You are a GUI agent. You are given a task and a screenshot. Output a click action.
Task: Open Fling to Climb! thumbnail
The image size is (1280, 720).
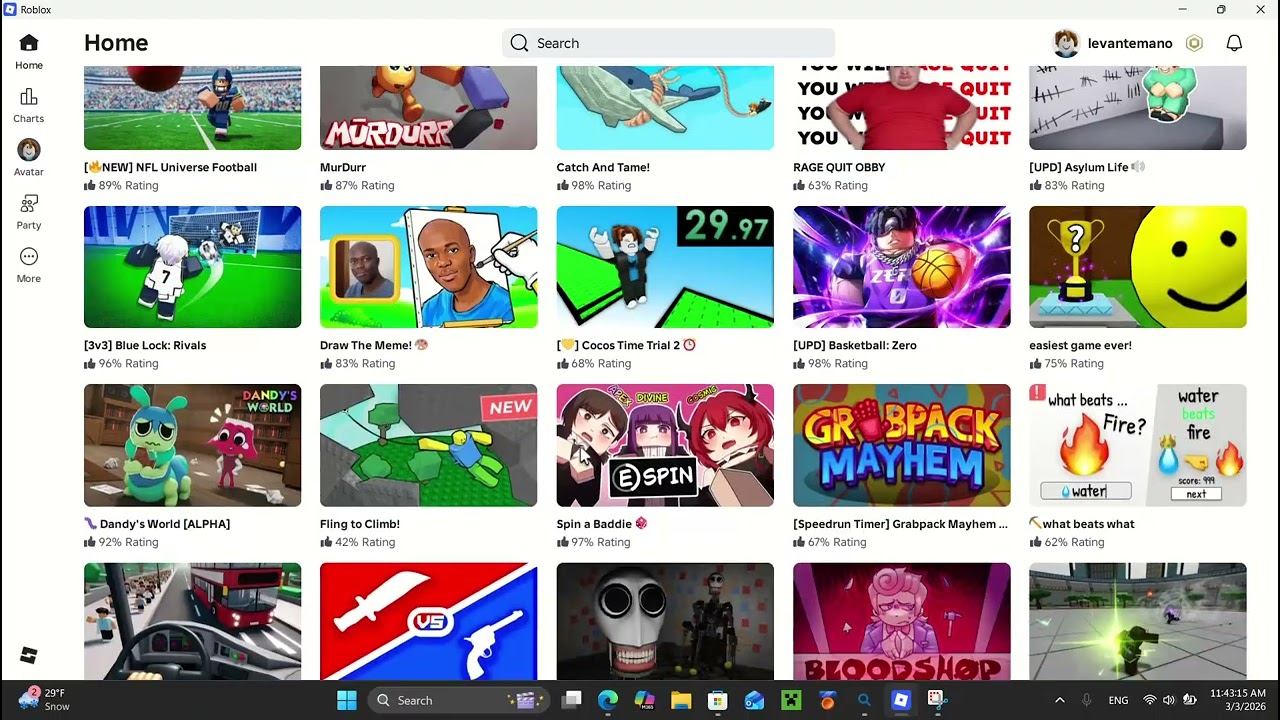428,445
